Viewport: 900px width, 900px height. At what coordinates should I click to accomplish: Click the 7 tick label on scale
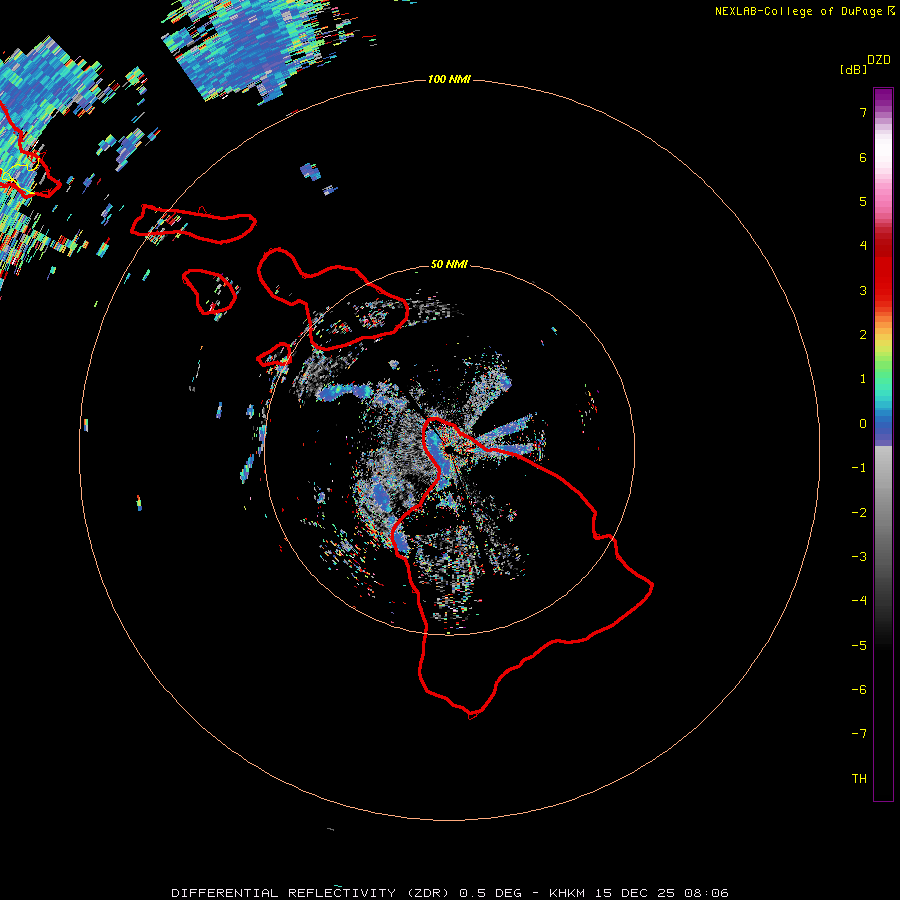pos(863,113)
